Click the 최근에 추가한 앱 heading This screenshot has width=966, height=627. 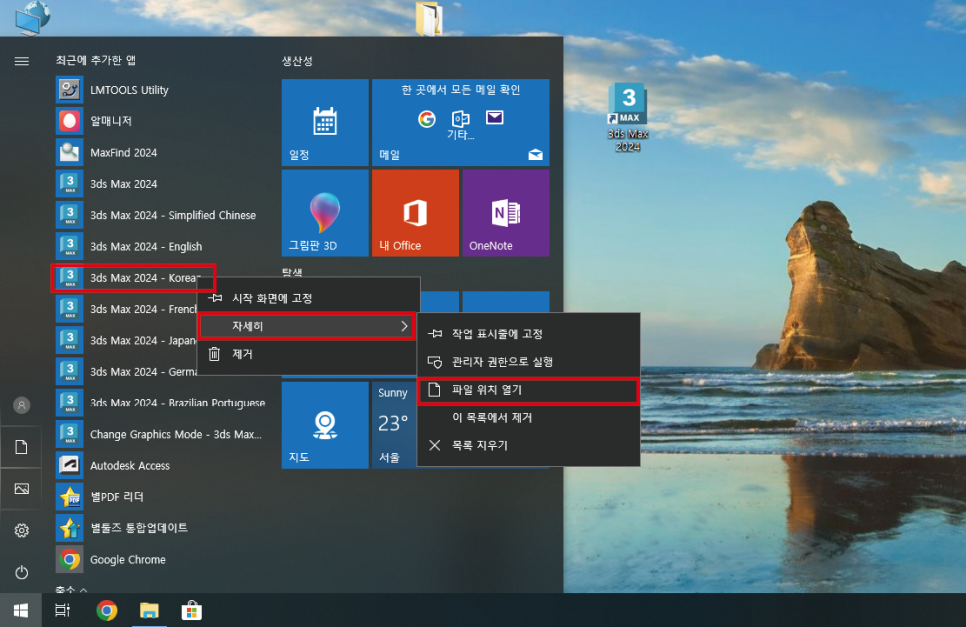point(95,60)
